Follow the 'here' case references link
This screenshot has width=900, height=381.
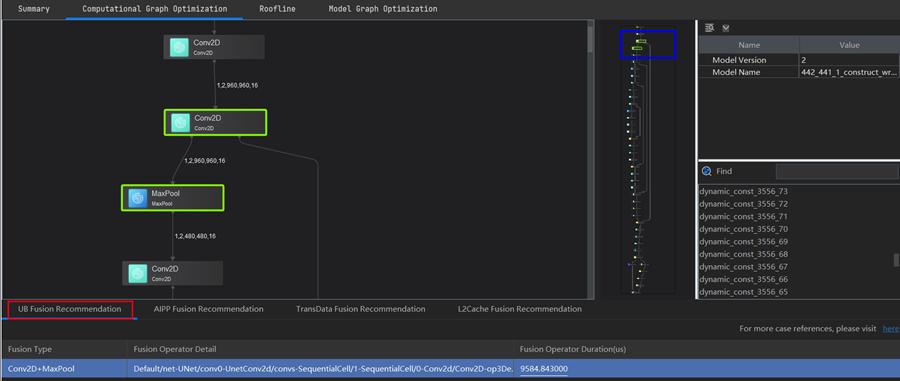click(x=891, y=329)
